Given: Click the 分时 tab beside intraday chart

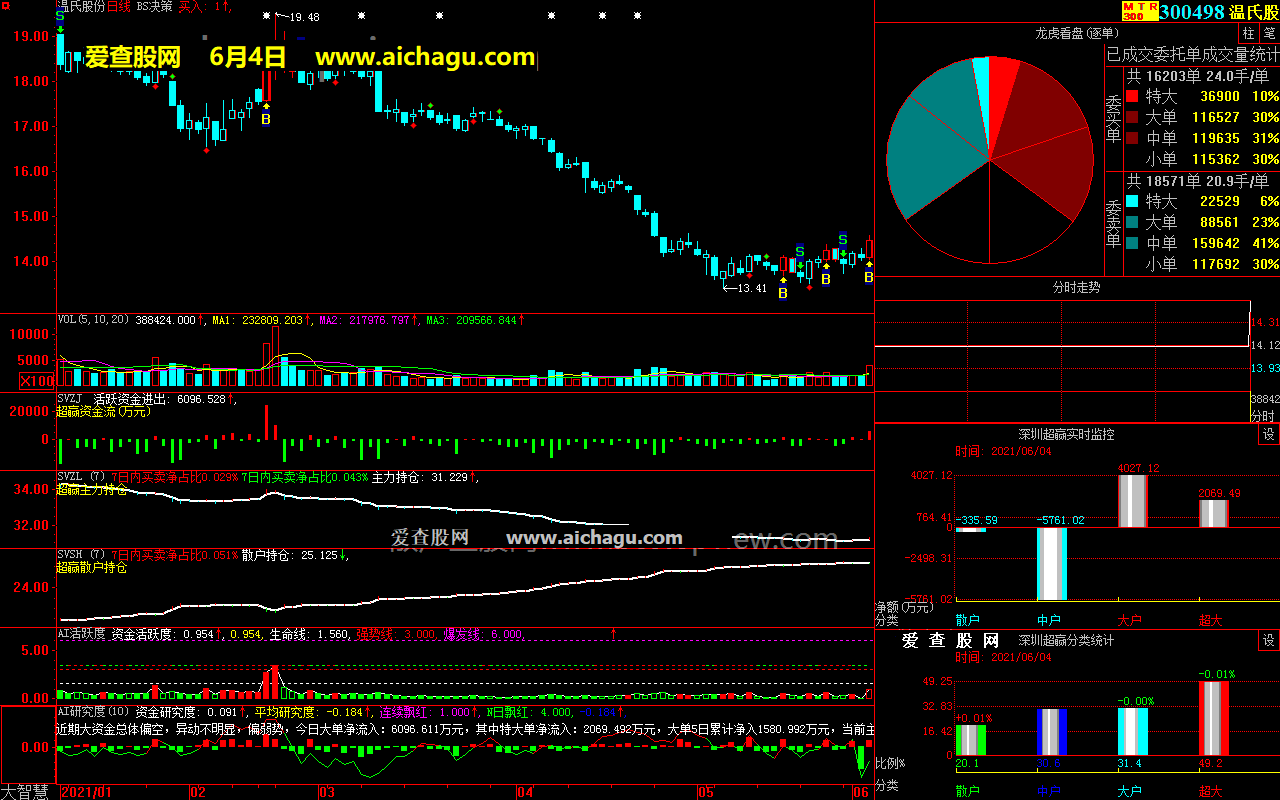Looking at the screenshot, I should pyautogui.click(x=1263, y=415).
